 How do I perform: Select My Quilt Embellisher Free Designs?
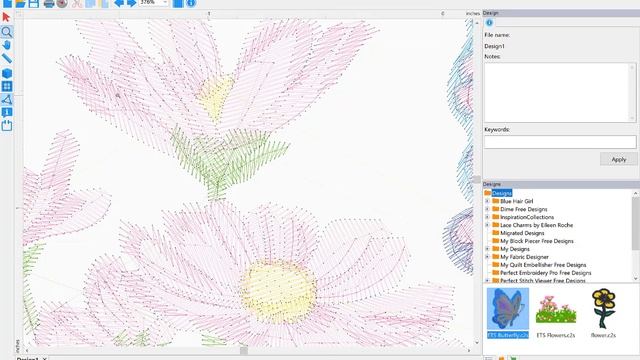tap(543, 265)
